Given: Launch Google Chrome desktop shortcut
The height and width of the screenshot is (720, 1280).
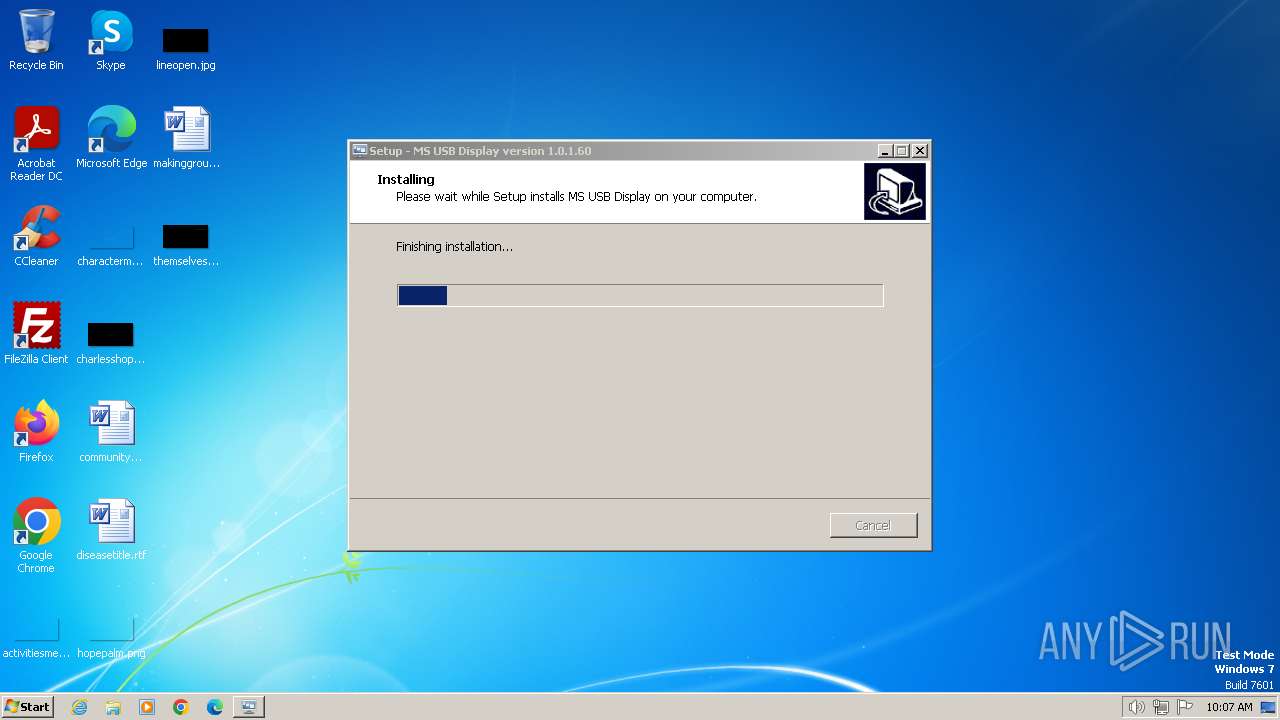Looking at the screenshot, I should click(x=36, y=536).
